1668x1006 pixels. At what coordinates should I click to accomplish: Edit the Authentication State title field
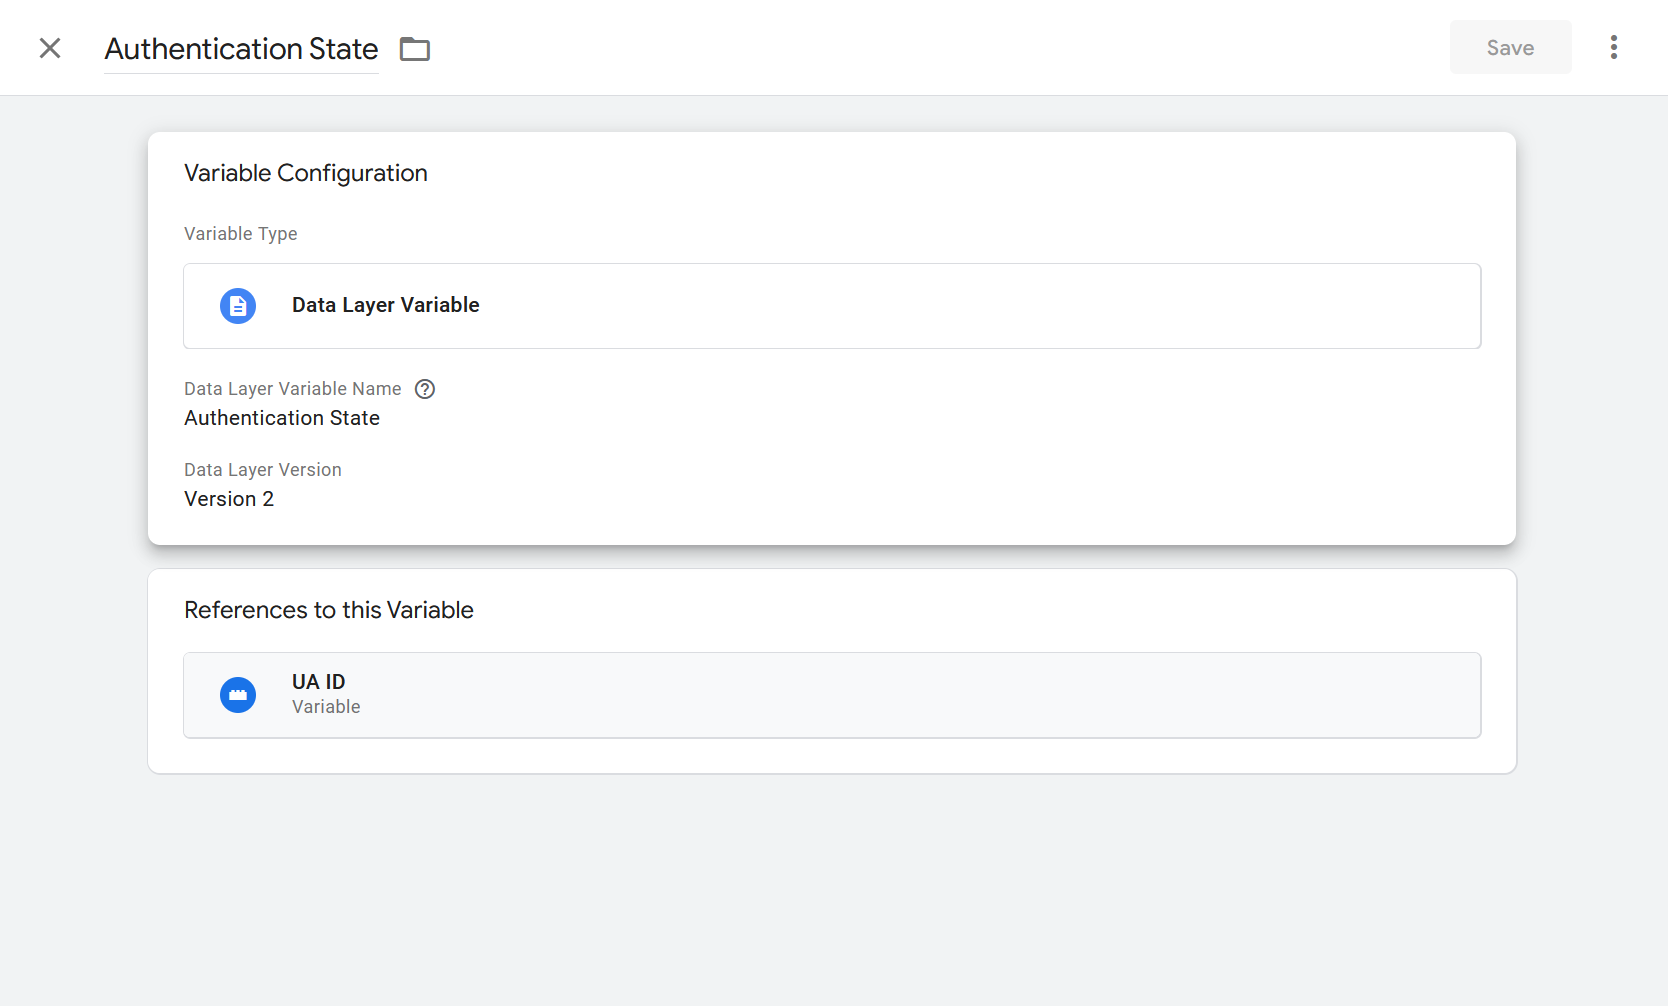point(241,49)
